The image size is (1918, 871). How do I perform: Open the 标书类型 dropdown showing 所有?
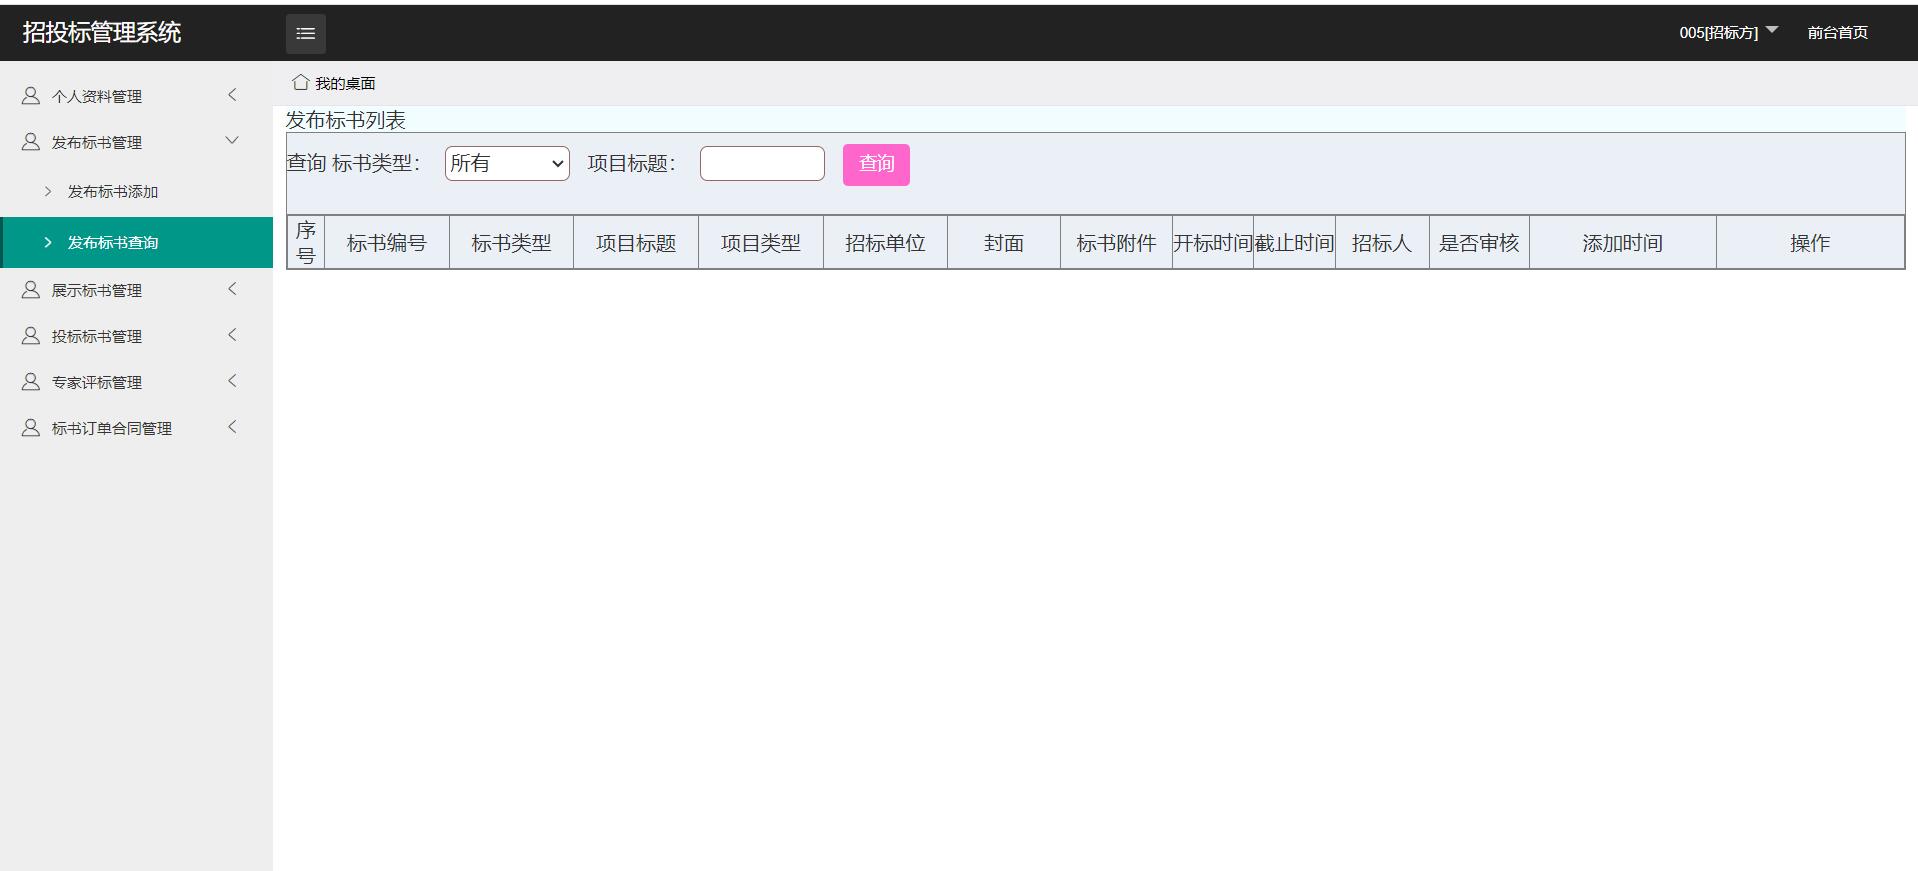(507, 164)
